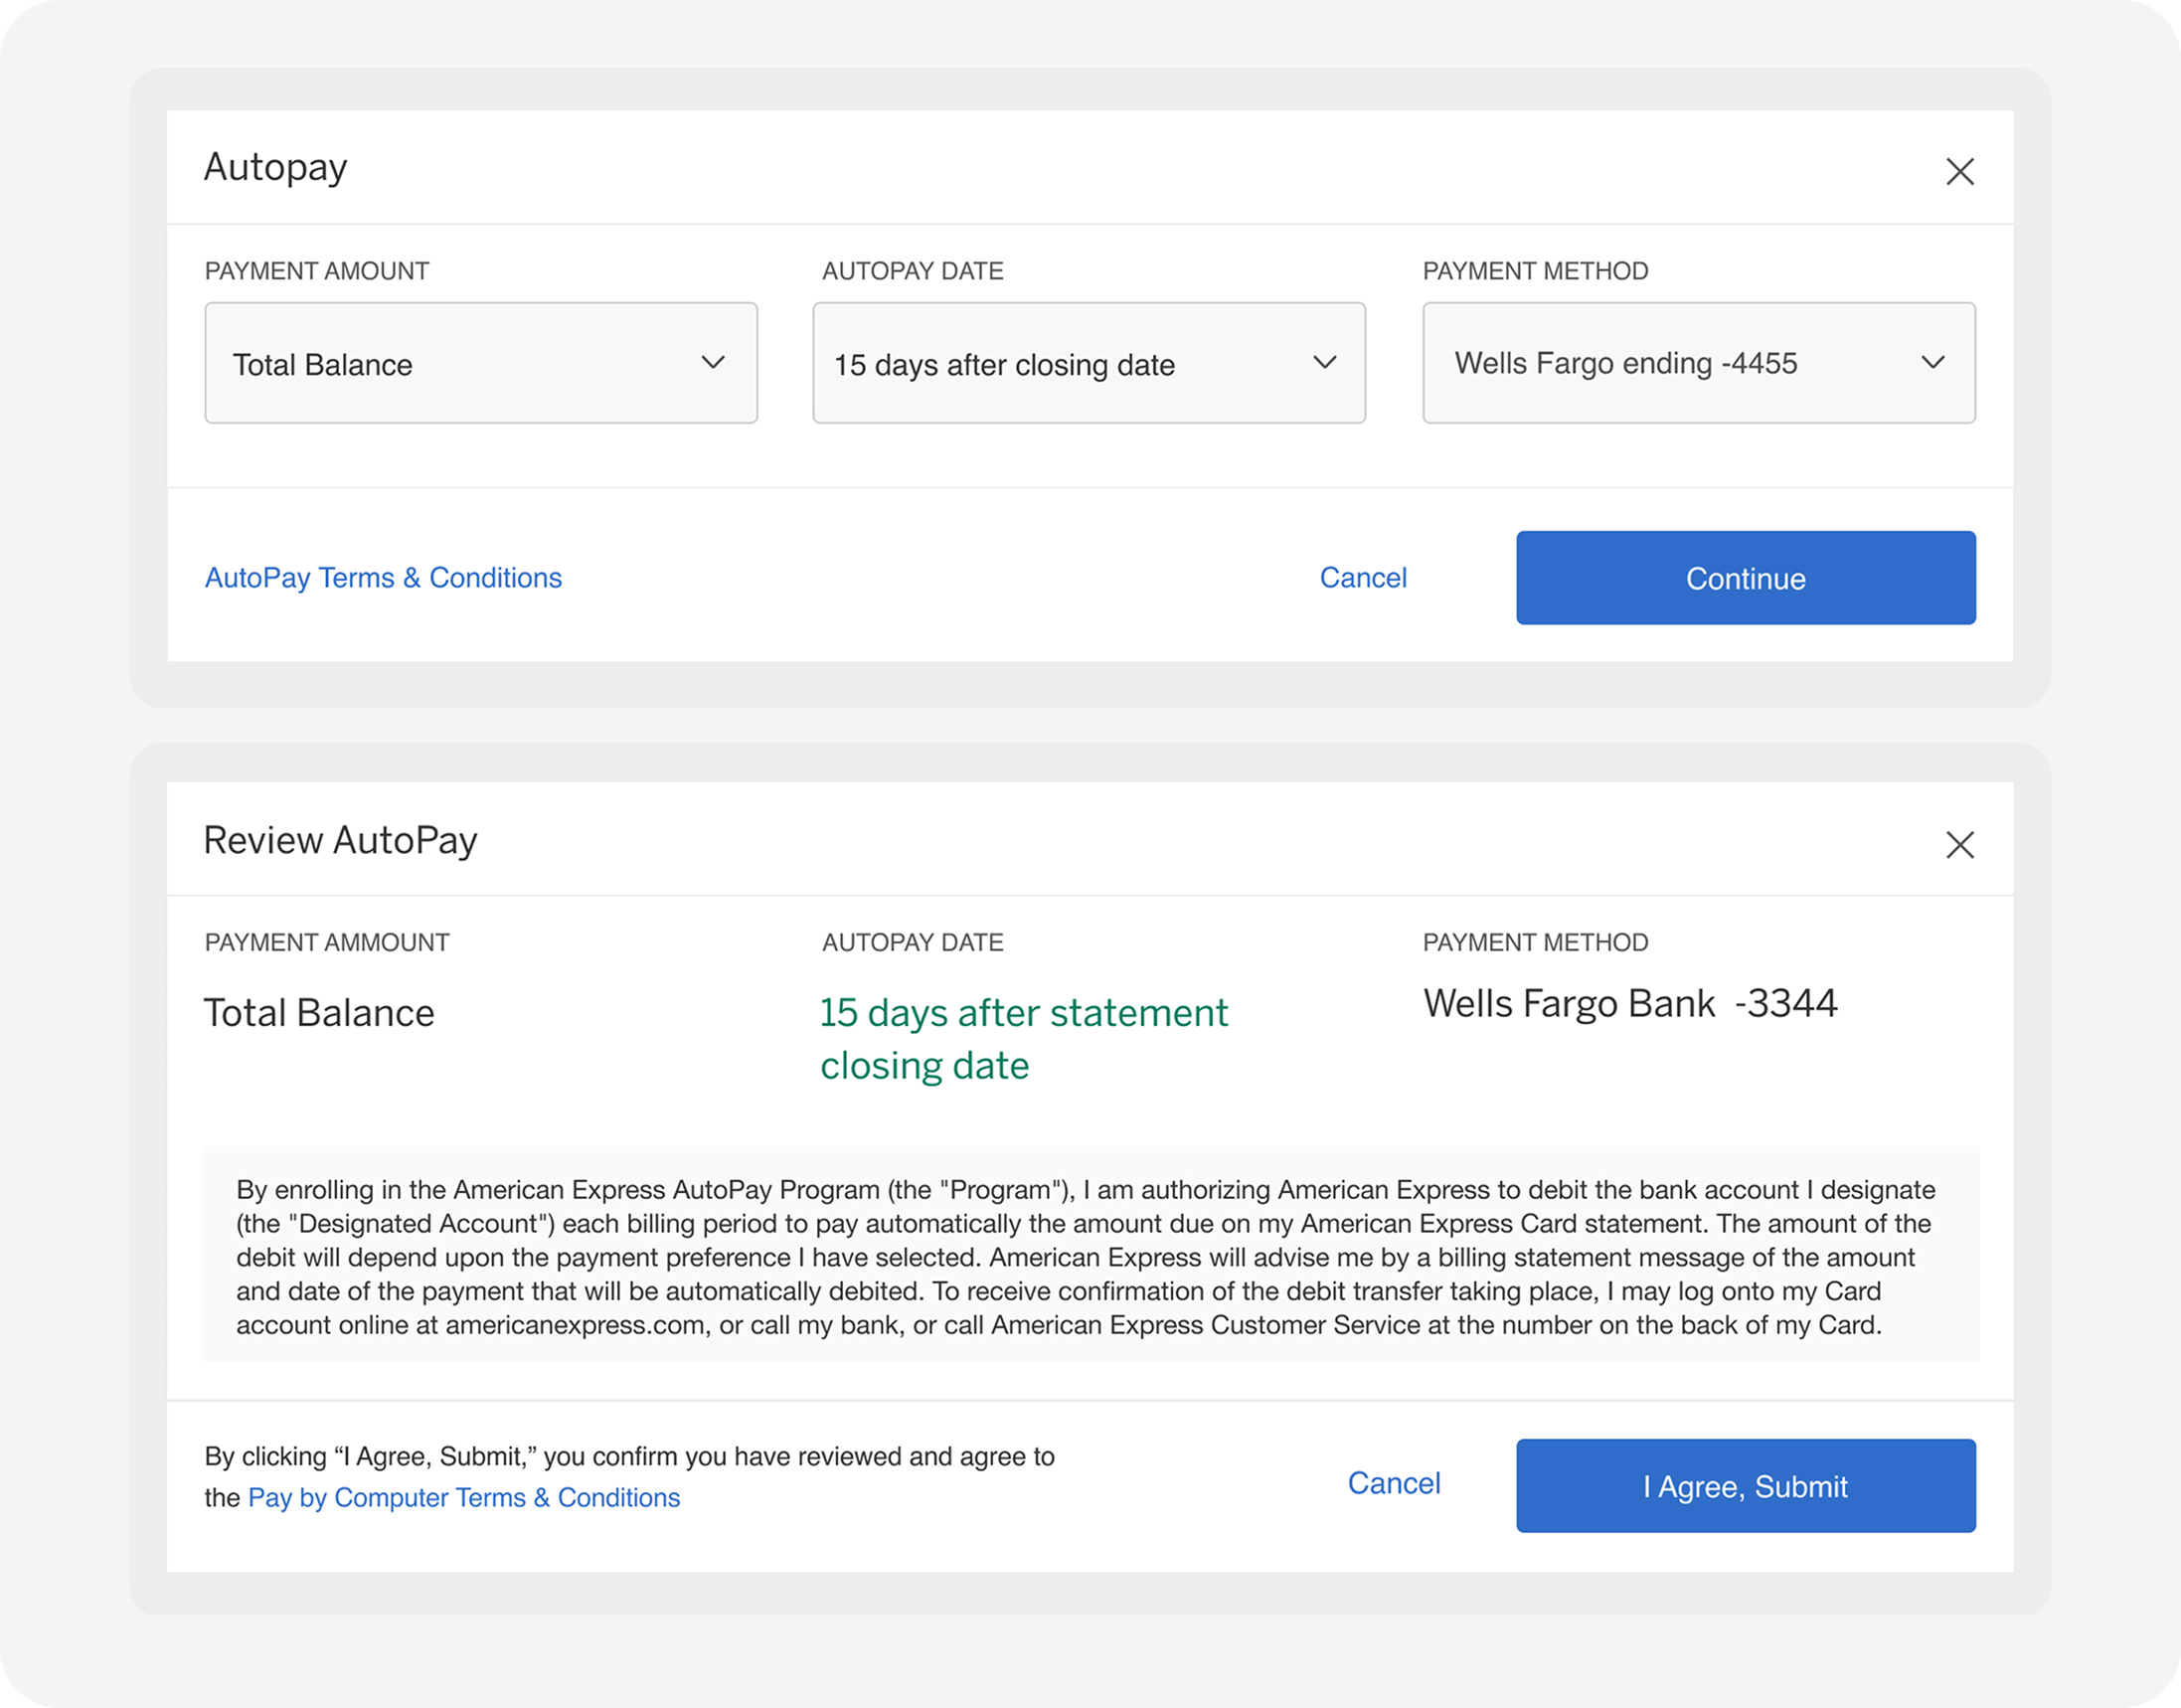Click the PAYMENT METHOD label in review dialog
The height and width of the screenshot is (1708, 2181).
click(x=1536, y=943)
